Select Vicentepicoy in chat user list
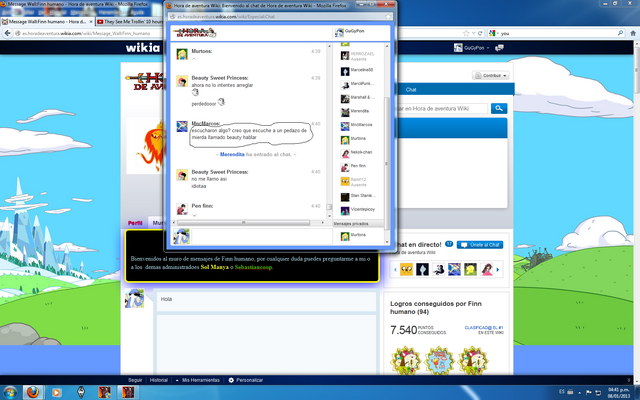Viewport: 640px width, 400px height. (x=358, y=210)
